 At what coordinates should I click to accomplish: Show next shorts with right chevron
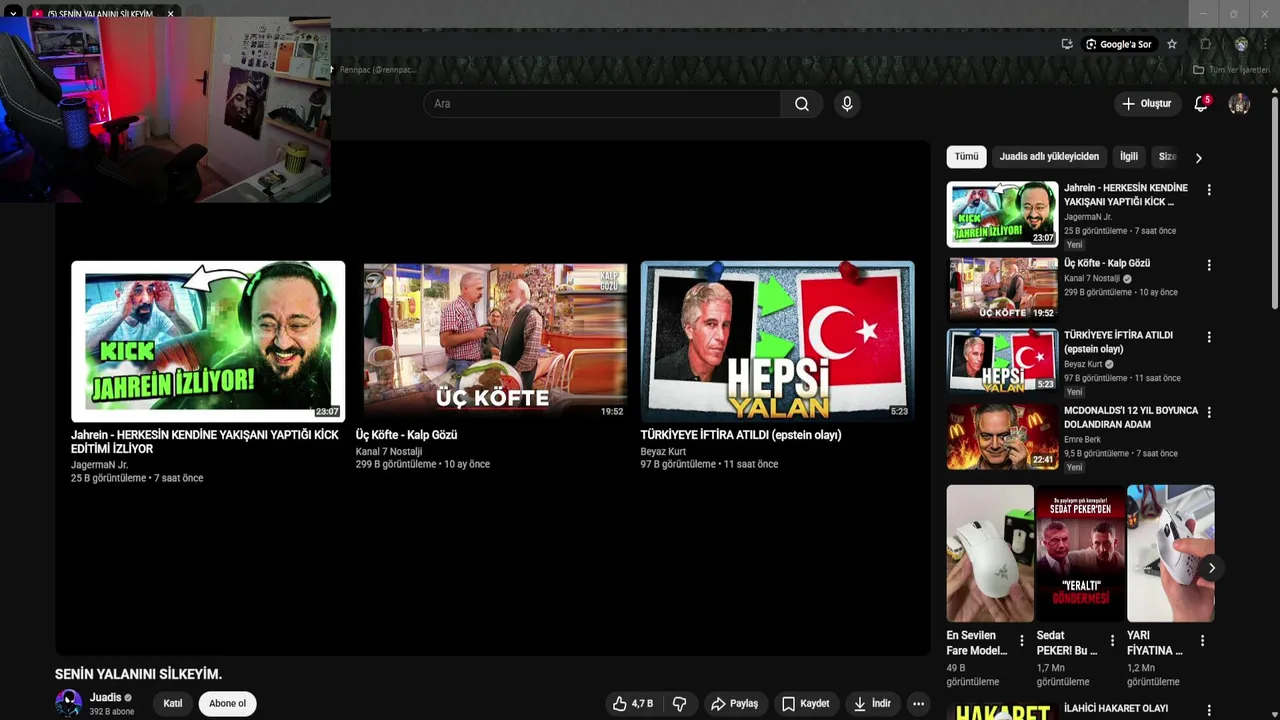1211,568
